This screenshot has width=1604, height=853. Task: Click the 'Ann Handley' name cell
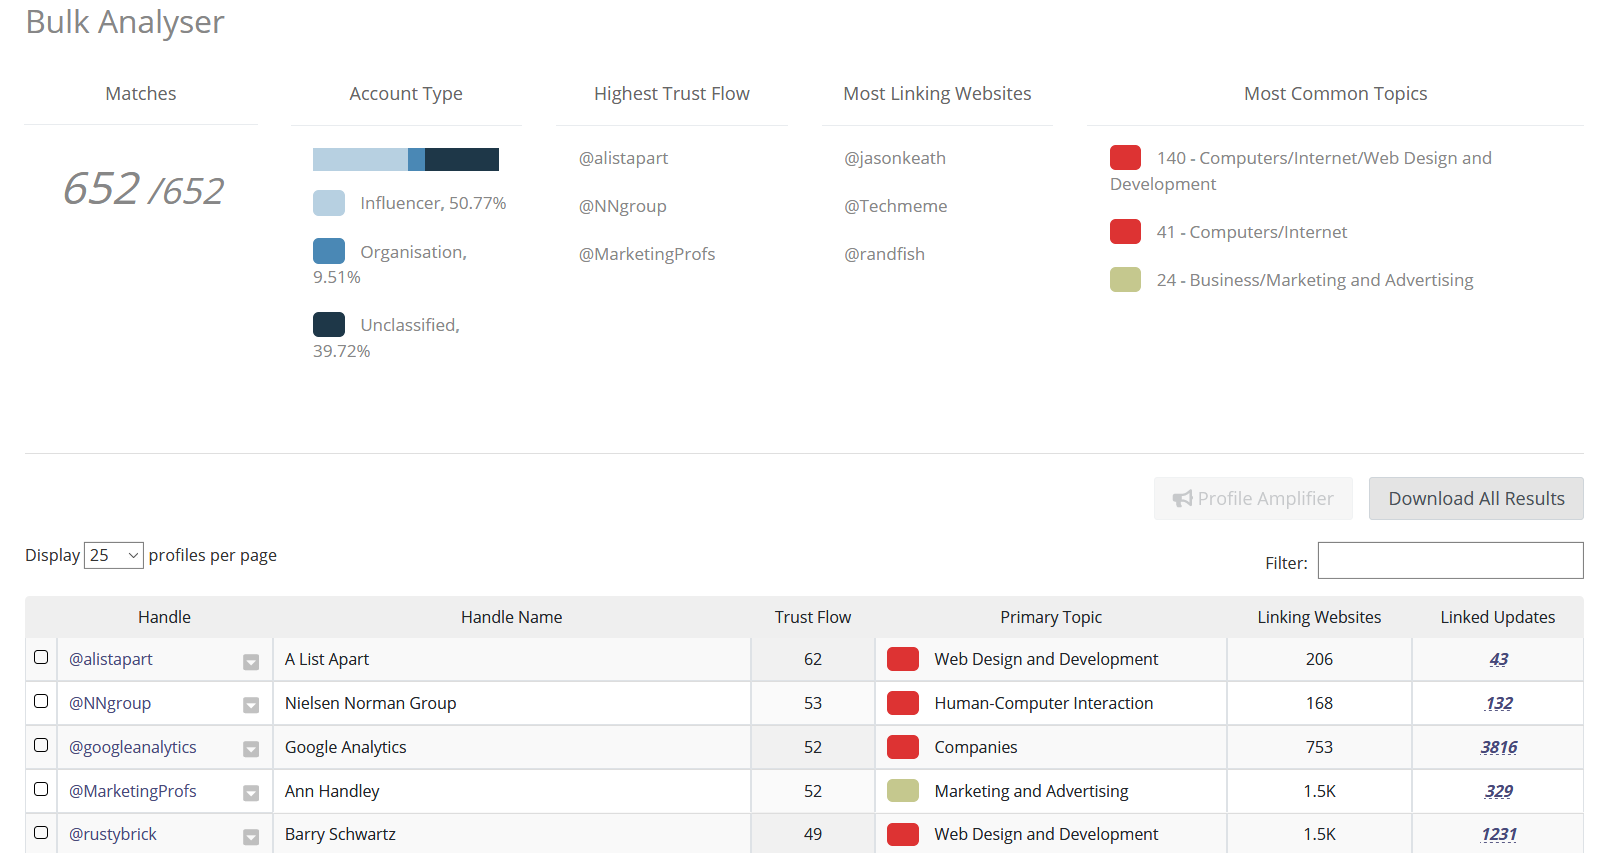[511, 791]
